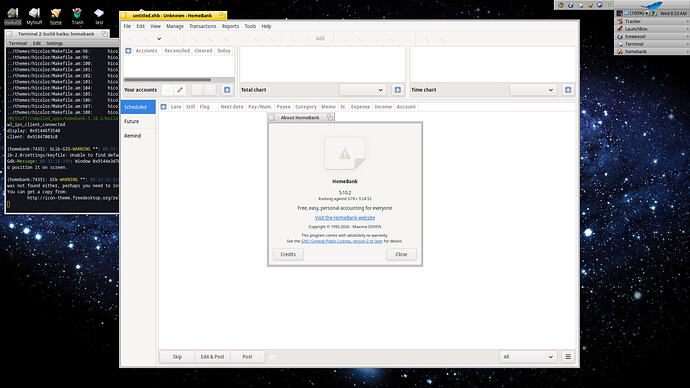This screenshot has width=690, height=388.
Task: Click the blue icon right of Your accounts buttons
Action: (227, 90)
